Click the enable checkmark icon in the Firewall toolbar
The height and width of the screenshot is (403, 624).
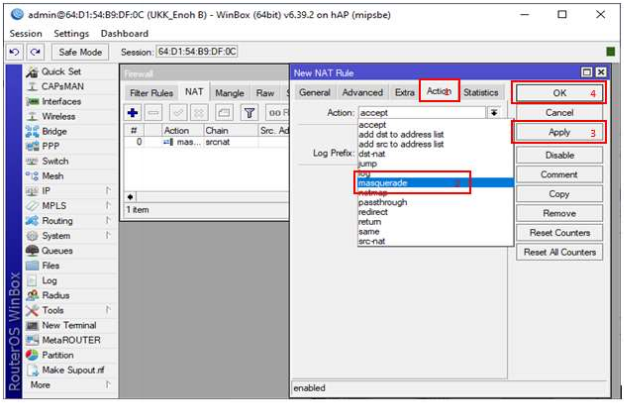pyautogui.click(x=178, y=113)
